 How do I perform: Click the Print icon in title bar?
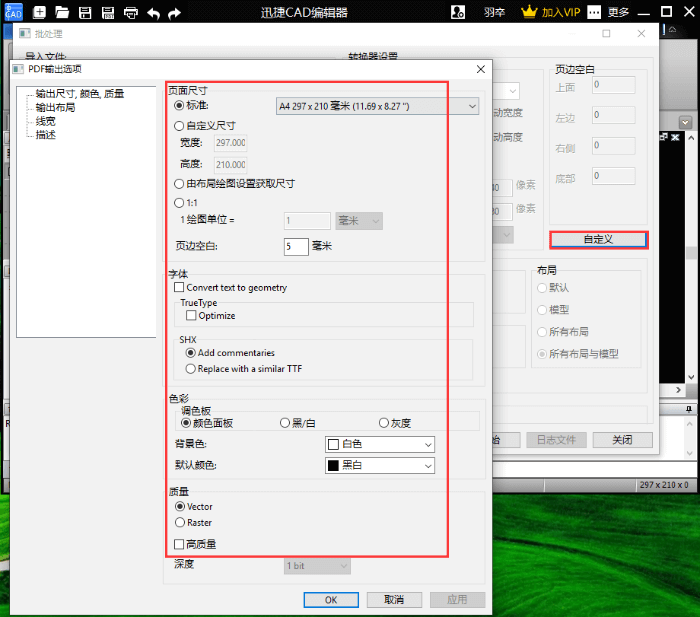coord(131,13)
